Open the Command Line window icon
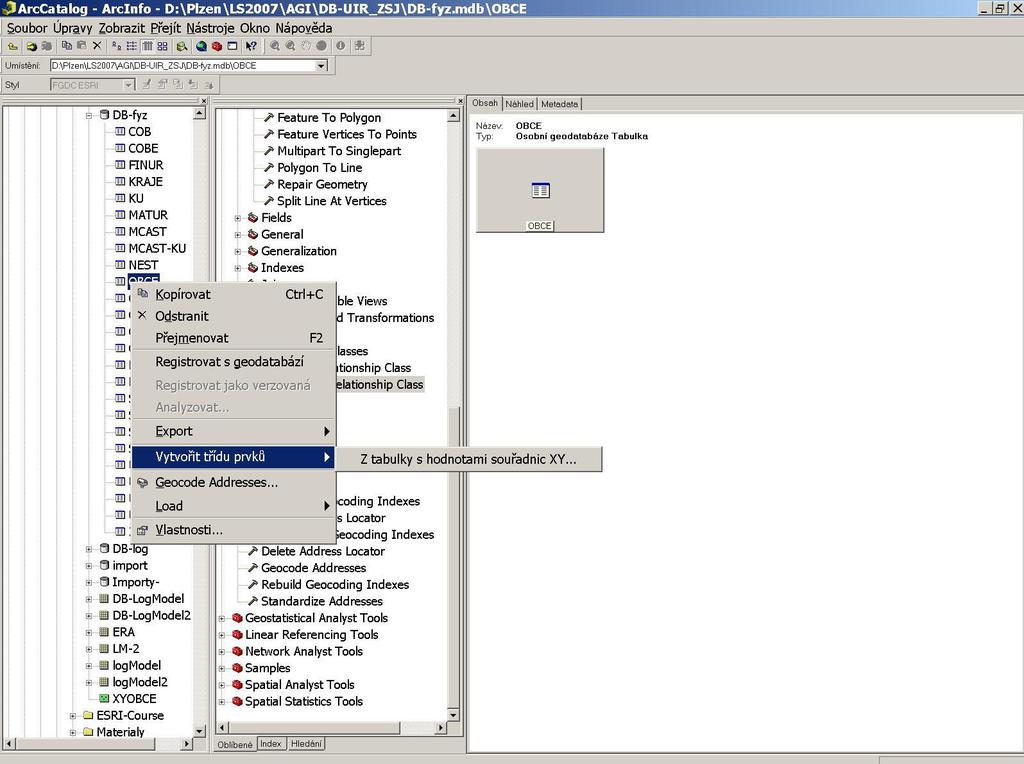The image size is (1024, 764). [x=232, y=46]
